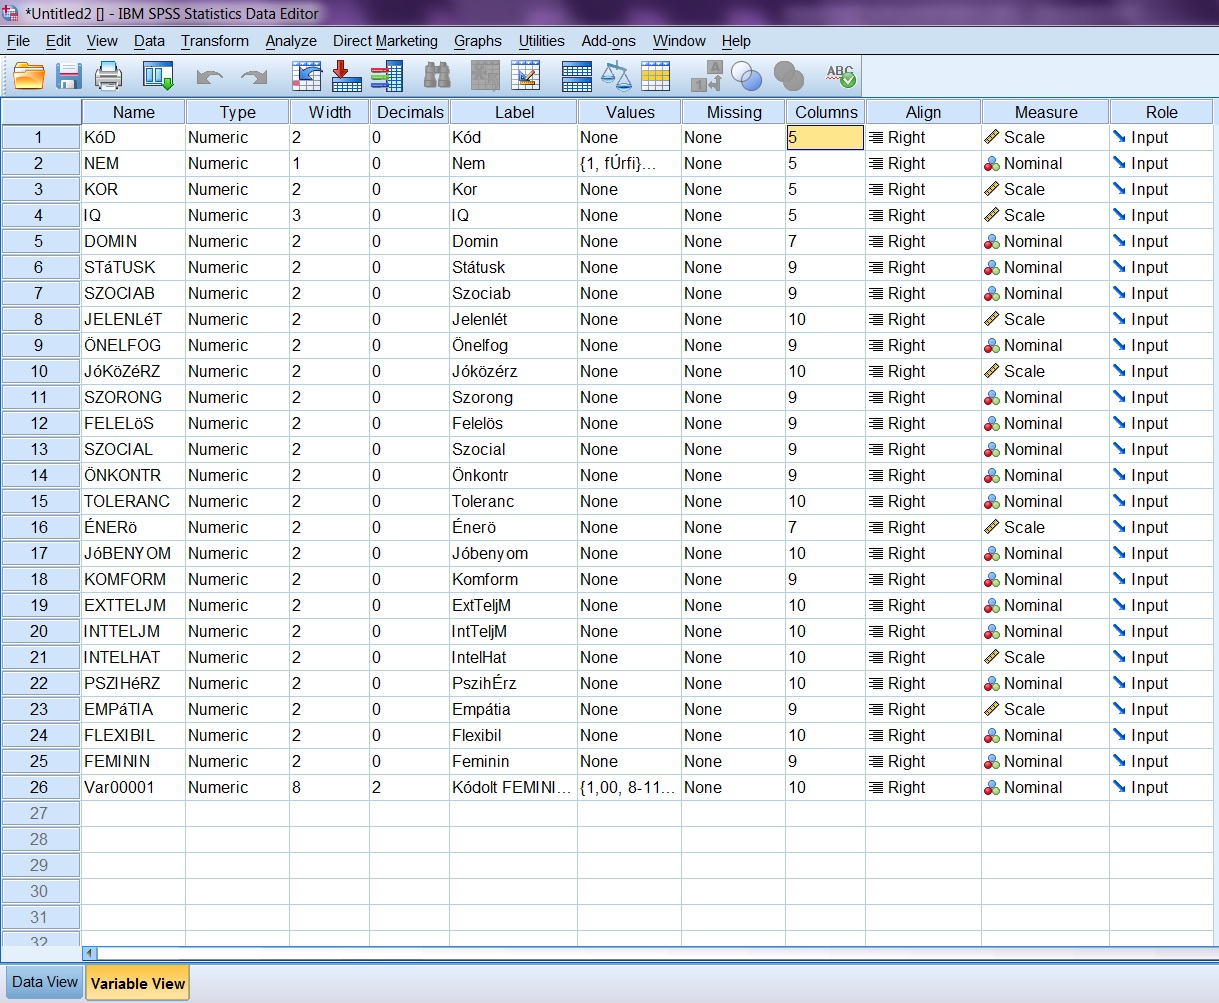Click the Print icon in the toolbar
Screen dimensions: 1219x1003
tap(108, 76)
